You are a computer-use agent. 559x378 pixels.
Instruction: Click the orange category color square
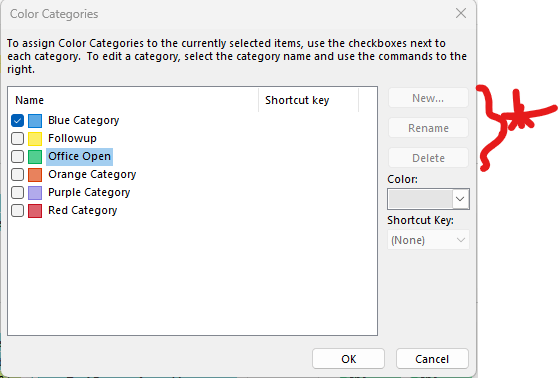(35, 174)
